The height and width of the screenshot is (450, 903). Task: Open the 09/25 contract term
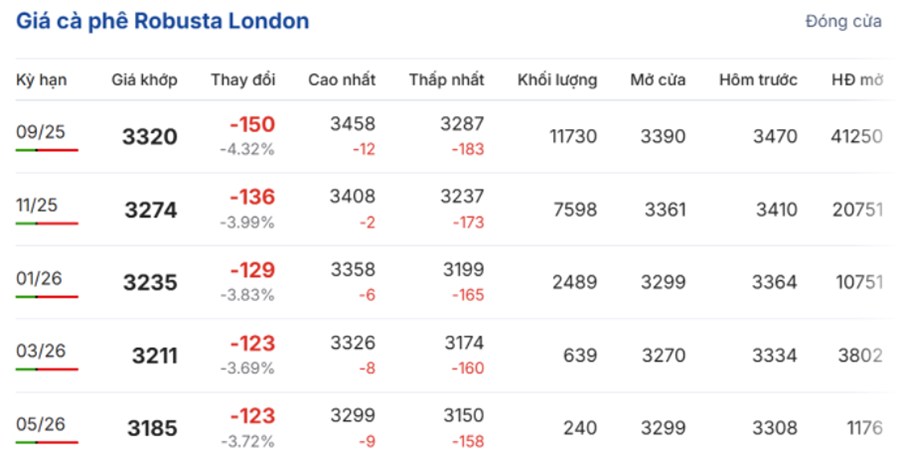(40, 132)
